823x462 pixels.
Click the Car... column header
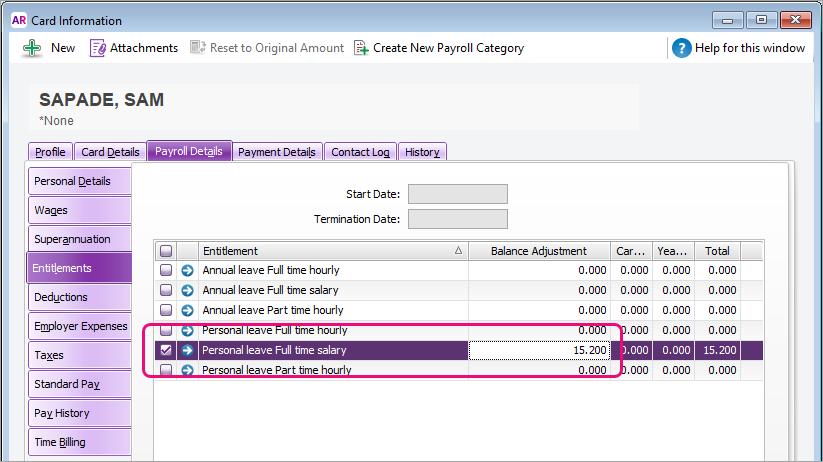(631, 251)
